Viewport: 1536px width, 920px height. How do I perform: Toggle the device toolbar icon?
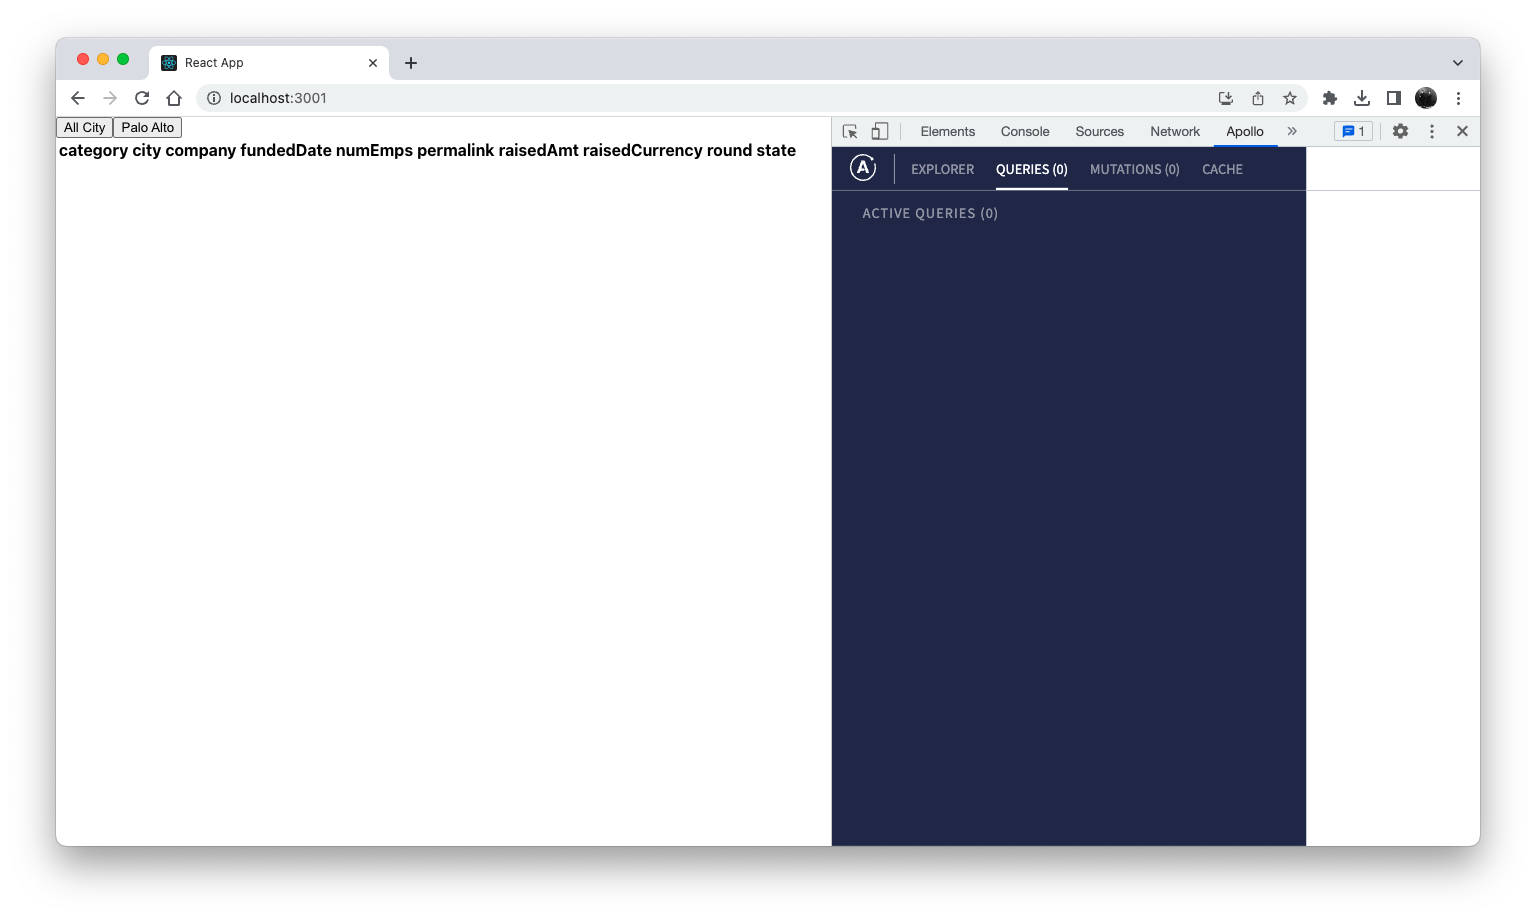879,131
